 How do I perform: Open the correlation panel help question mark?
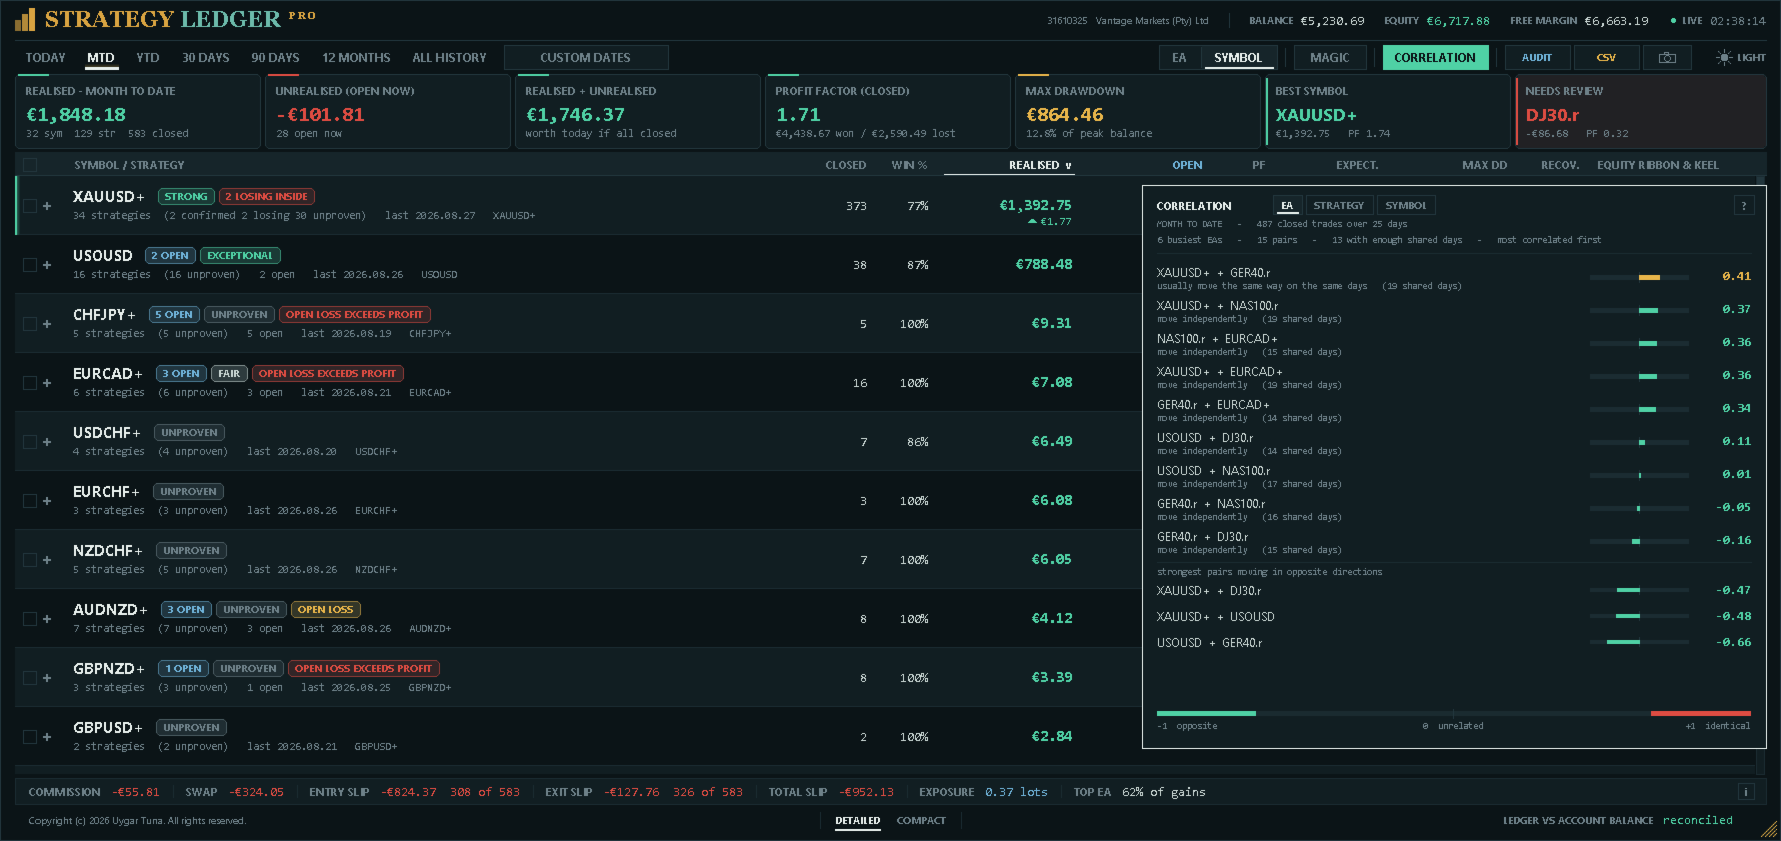tap(1744, 206)
